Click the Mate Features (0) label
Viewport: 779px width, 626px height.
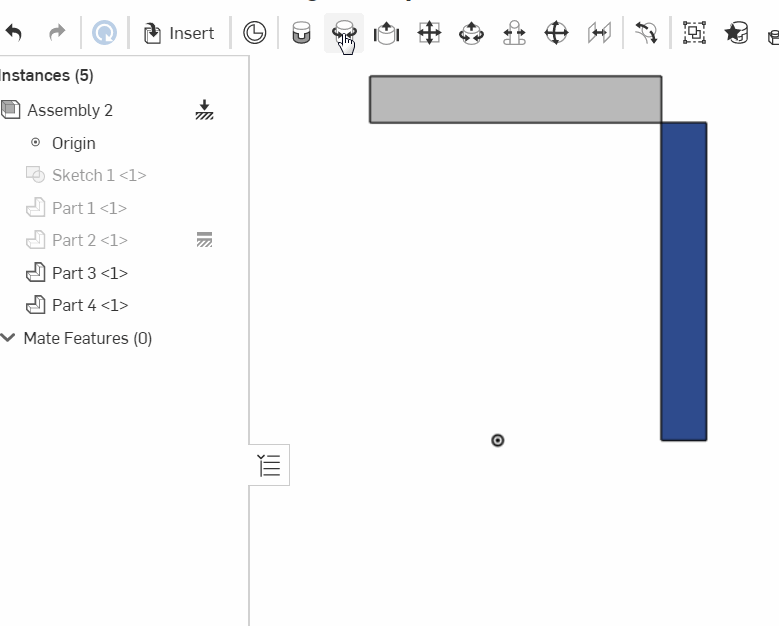pyautogui.click(x=88, y=338)
